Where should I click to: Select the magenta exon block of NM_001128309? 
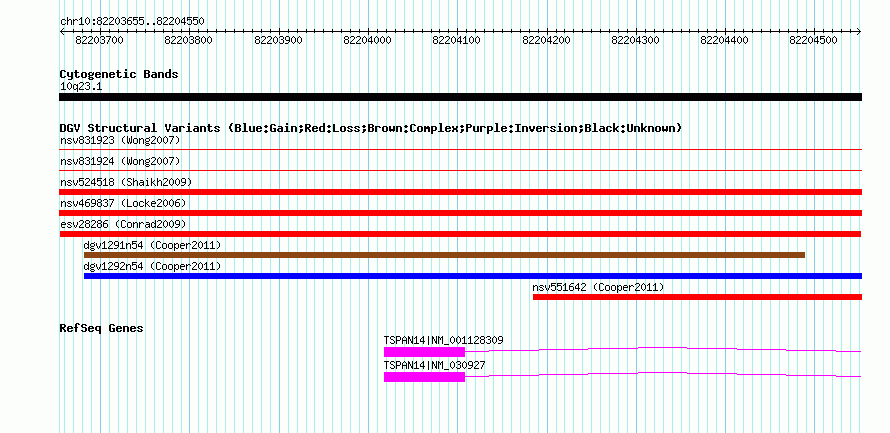pyautogui.click(x=425, y=352)
